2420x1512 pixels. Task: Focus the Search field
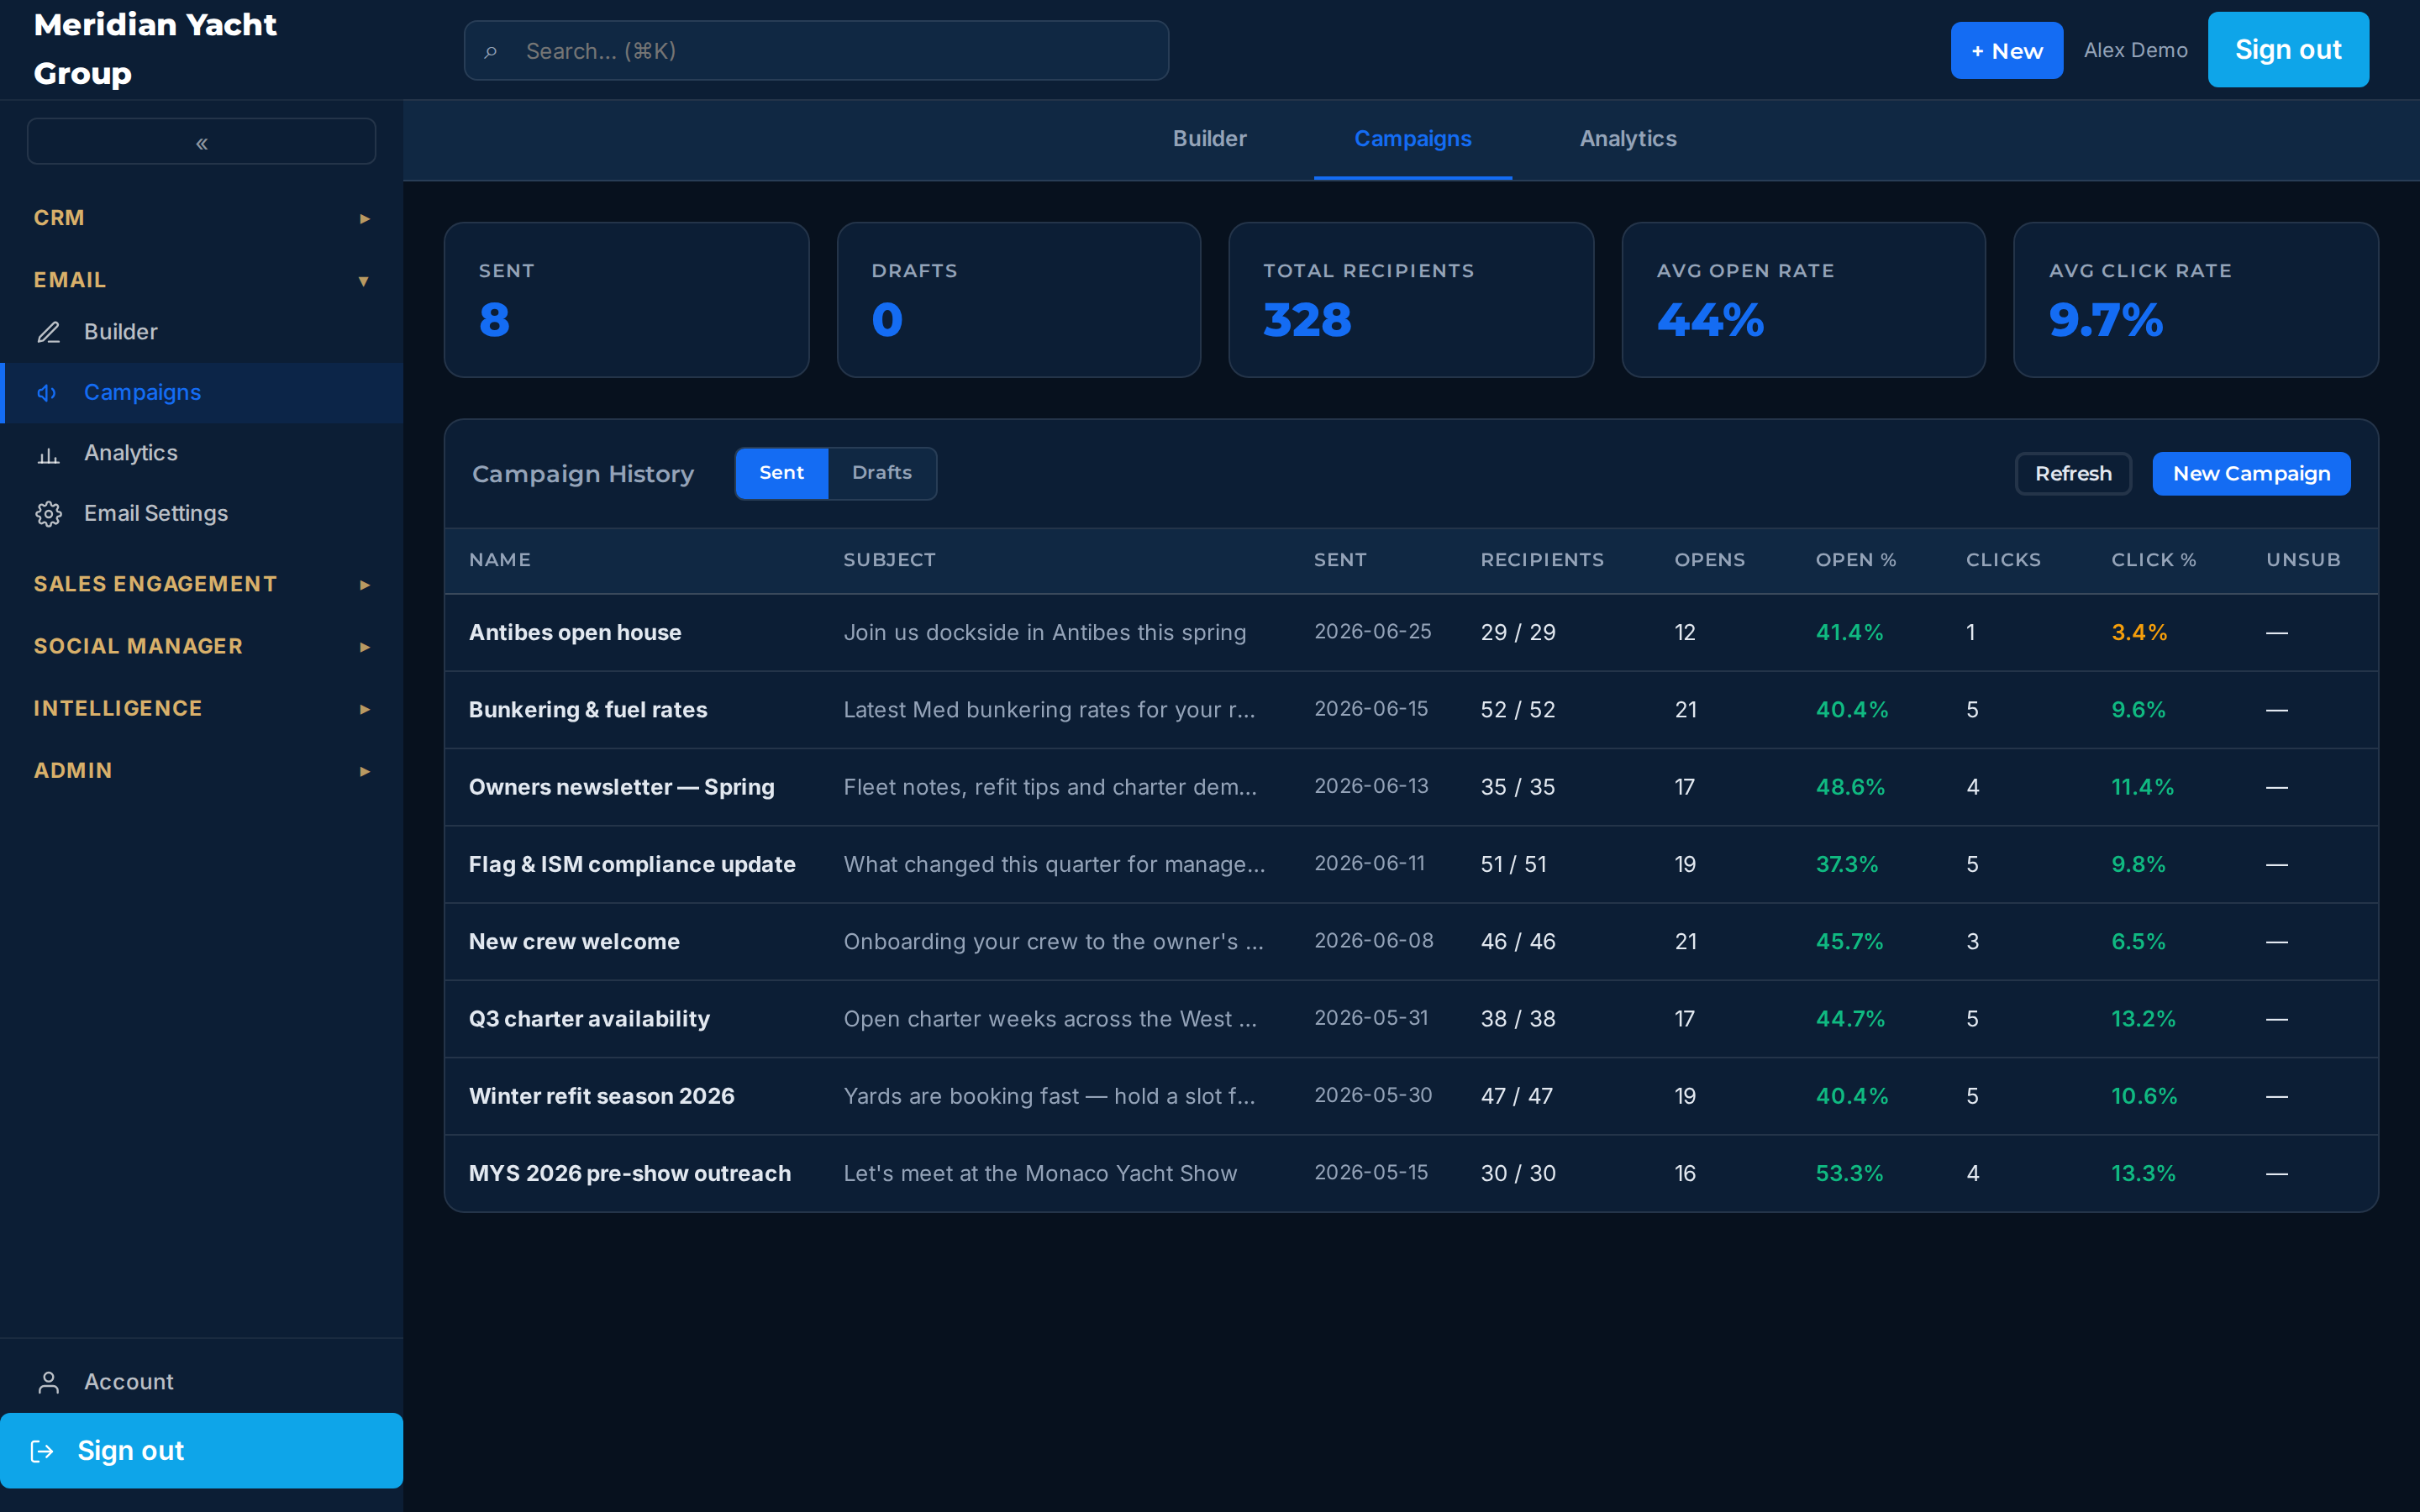click(x=816, y=51)
